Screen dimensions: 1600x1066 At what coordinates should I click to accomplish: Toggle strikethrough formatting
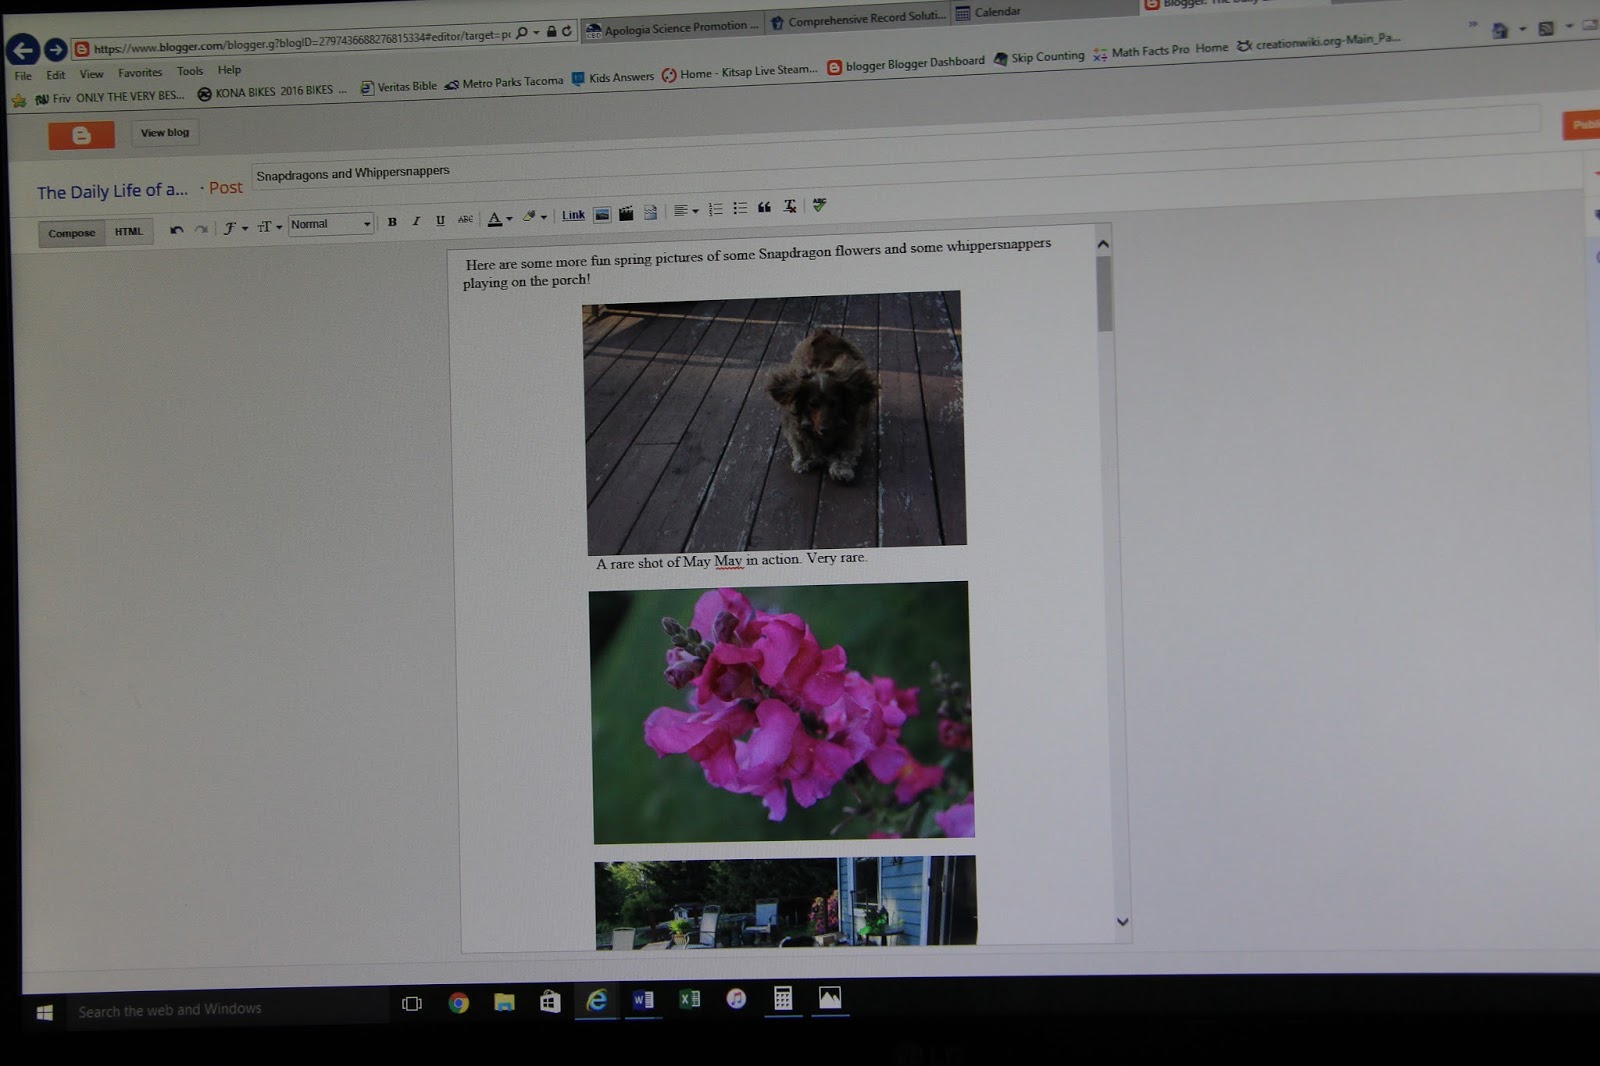point(465,219)
